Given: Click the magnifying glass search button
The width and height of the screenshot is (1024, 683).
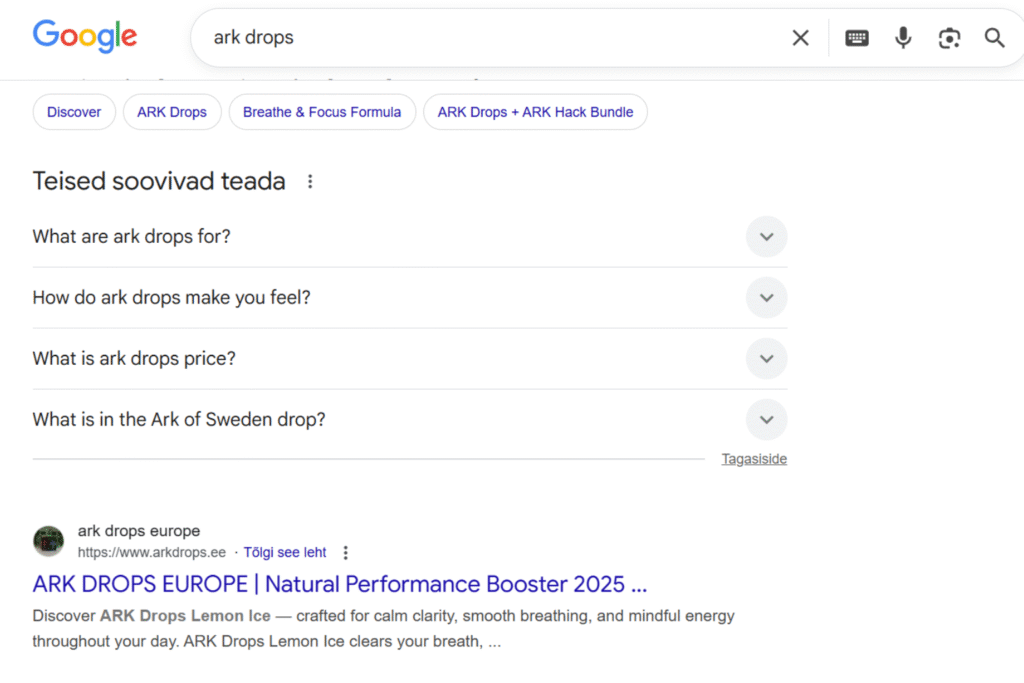Looking at the screenshot, I should [994, 38].
